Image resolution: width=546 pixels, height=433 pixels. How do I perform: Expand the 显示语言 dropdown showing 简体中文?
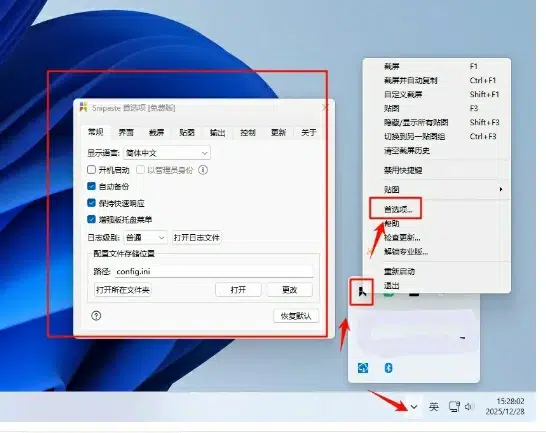click(x=167, y=153)
